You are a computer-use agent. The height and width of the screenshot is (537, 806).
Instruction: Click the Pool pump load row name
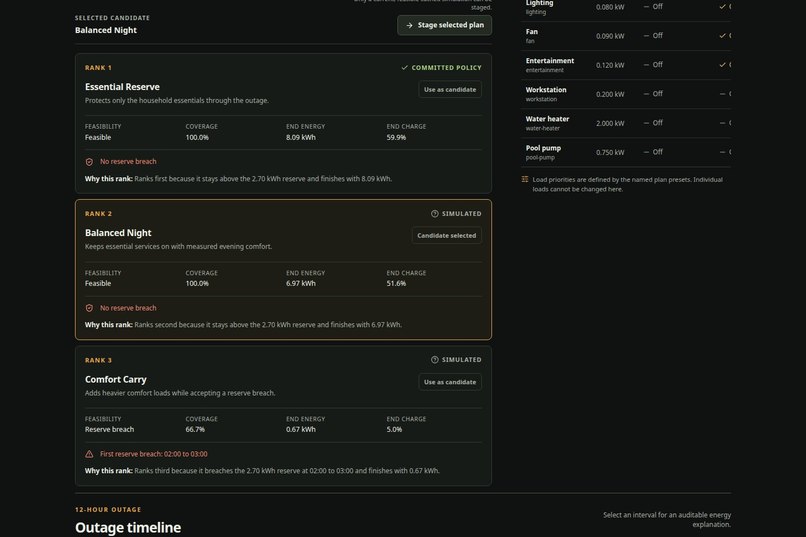coord(543,148)
